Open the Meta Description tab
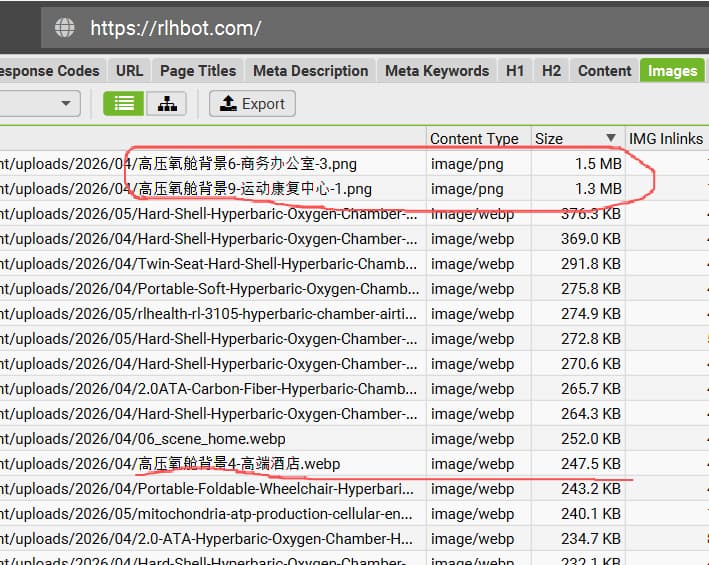The height and width of the screenshot is (565, 709). click(311, 71)
